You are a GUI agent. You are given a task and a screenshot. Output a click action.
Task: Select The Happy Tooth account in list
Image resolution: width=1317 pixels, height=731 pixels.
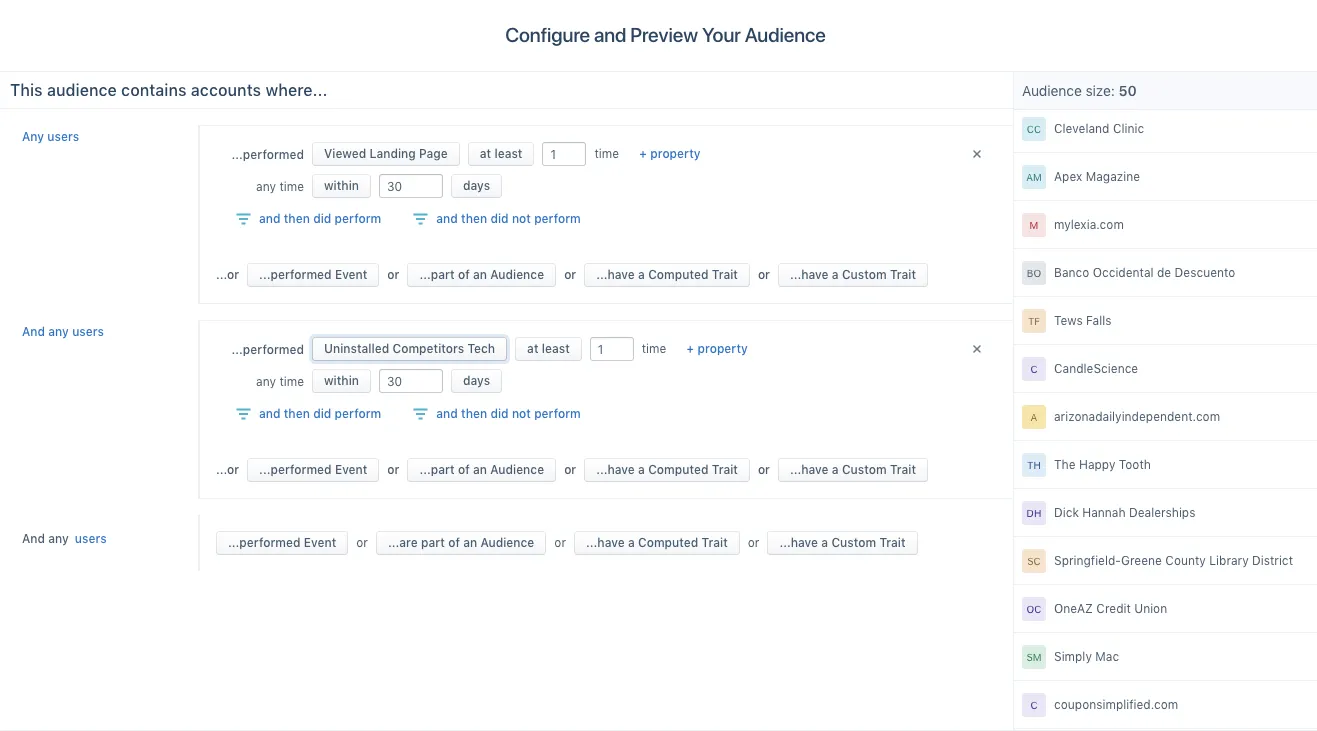1102,465
